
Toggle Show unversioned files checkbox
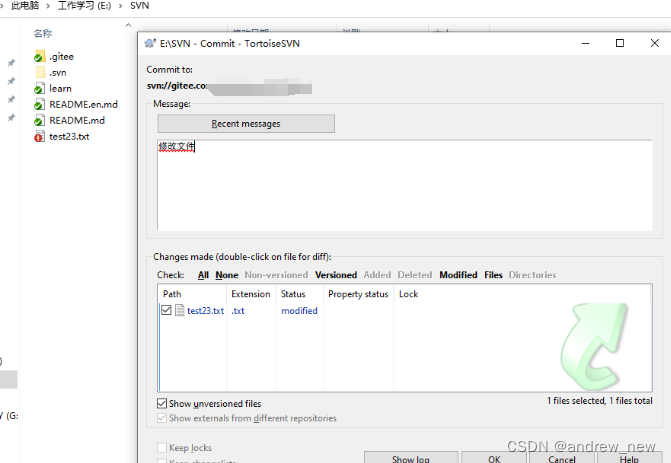[x=162, y=404]
